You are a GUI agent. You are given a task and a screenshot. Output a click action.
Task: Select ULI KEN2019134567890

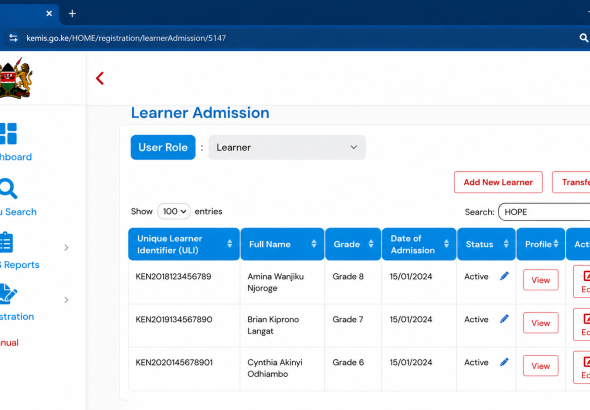pos(174,319)
